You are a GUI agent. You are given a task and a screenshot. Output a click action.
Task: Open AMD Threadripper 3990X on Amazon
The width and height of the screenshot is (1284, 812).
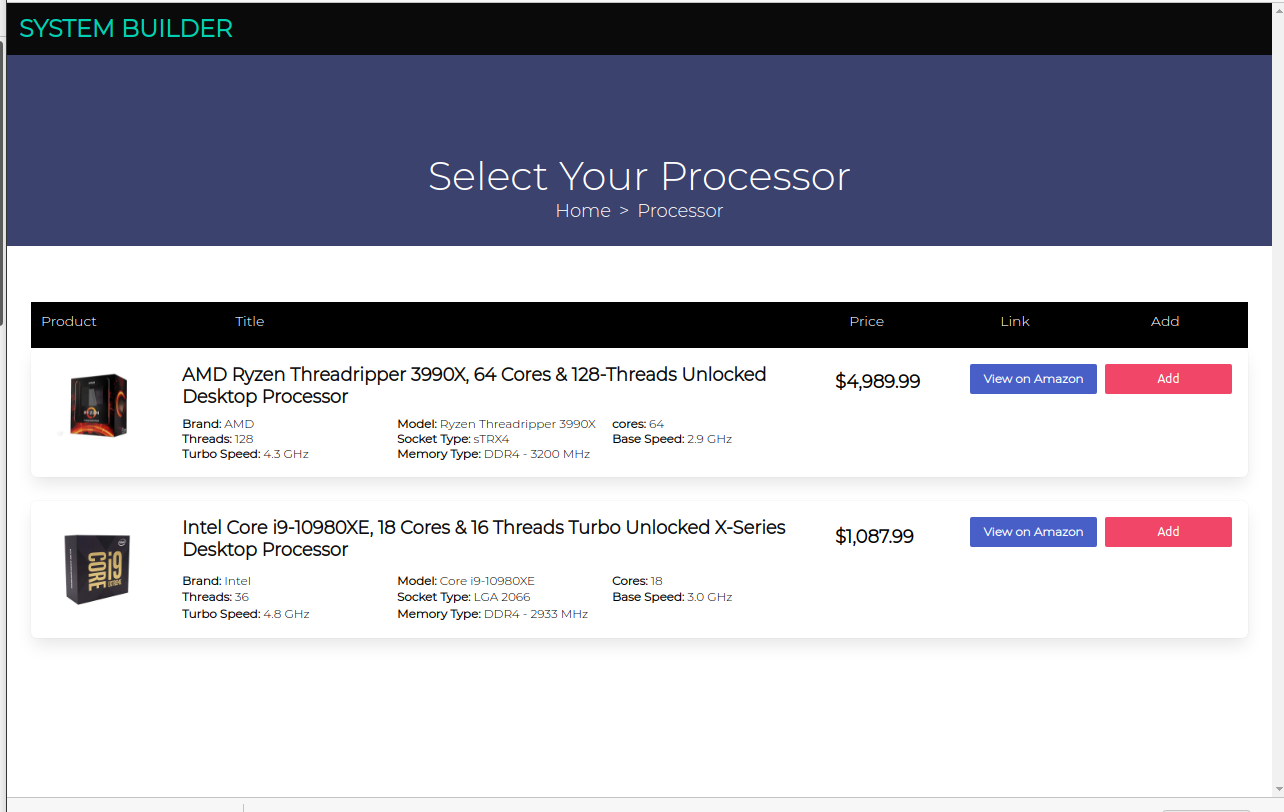pyautogui.click(x=1033, y=379)
